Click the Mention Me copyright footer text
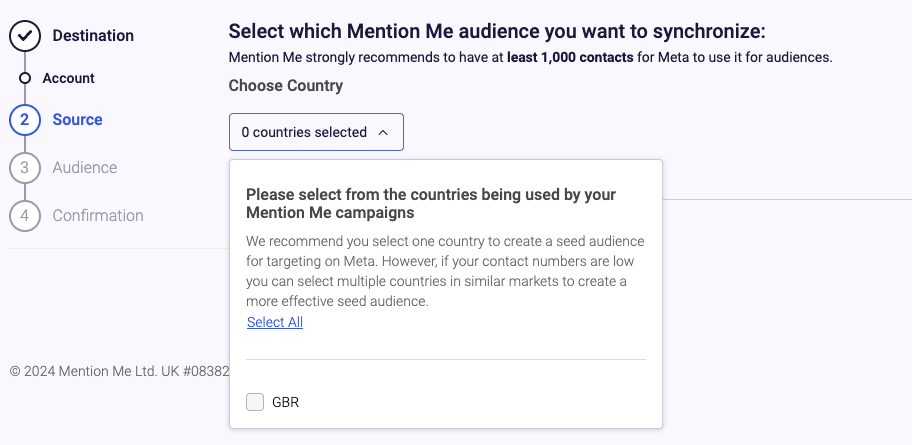Viewport: 912px width, 445px height. 119,371
